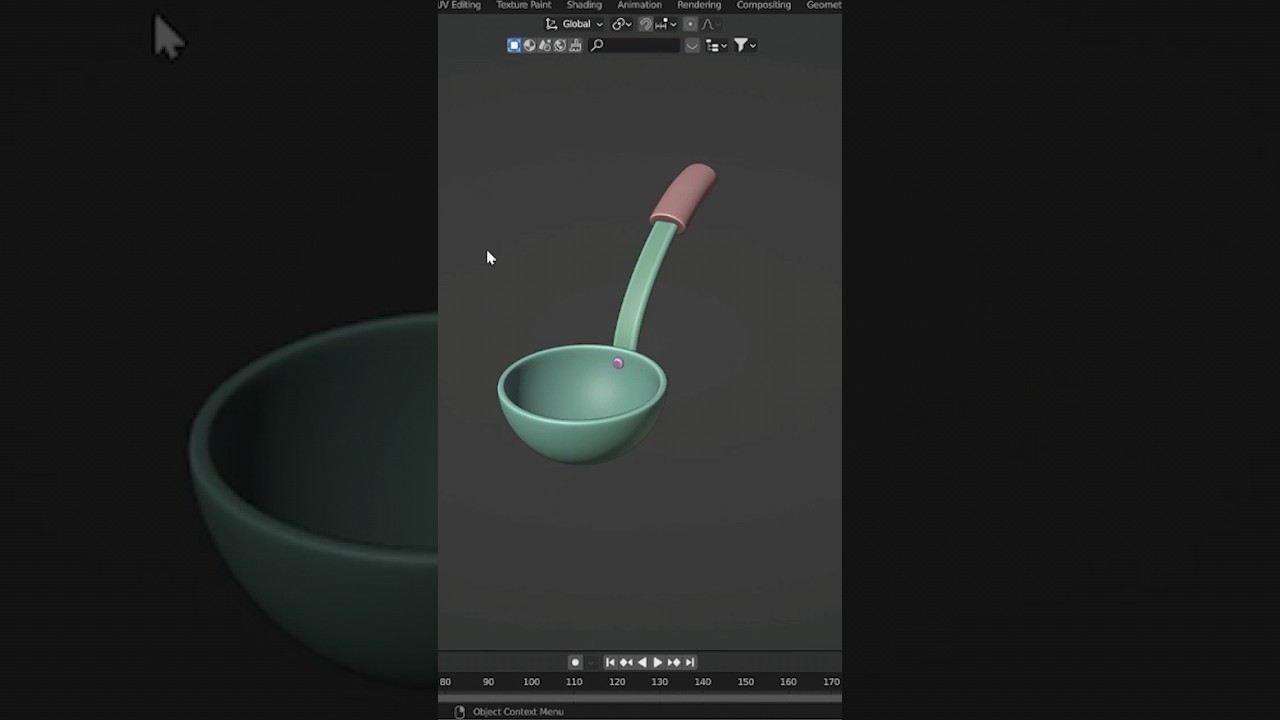Toggle the auto keying record button
The width and height of the screenshot is (1280, 720).
click(575, 662)
